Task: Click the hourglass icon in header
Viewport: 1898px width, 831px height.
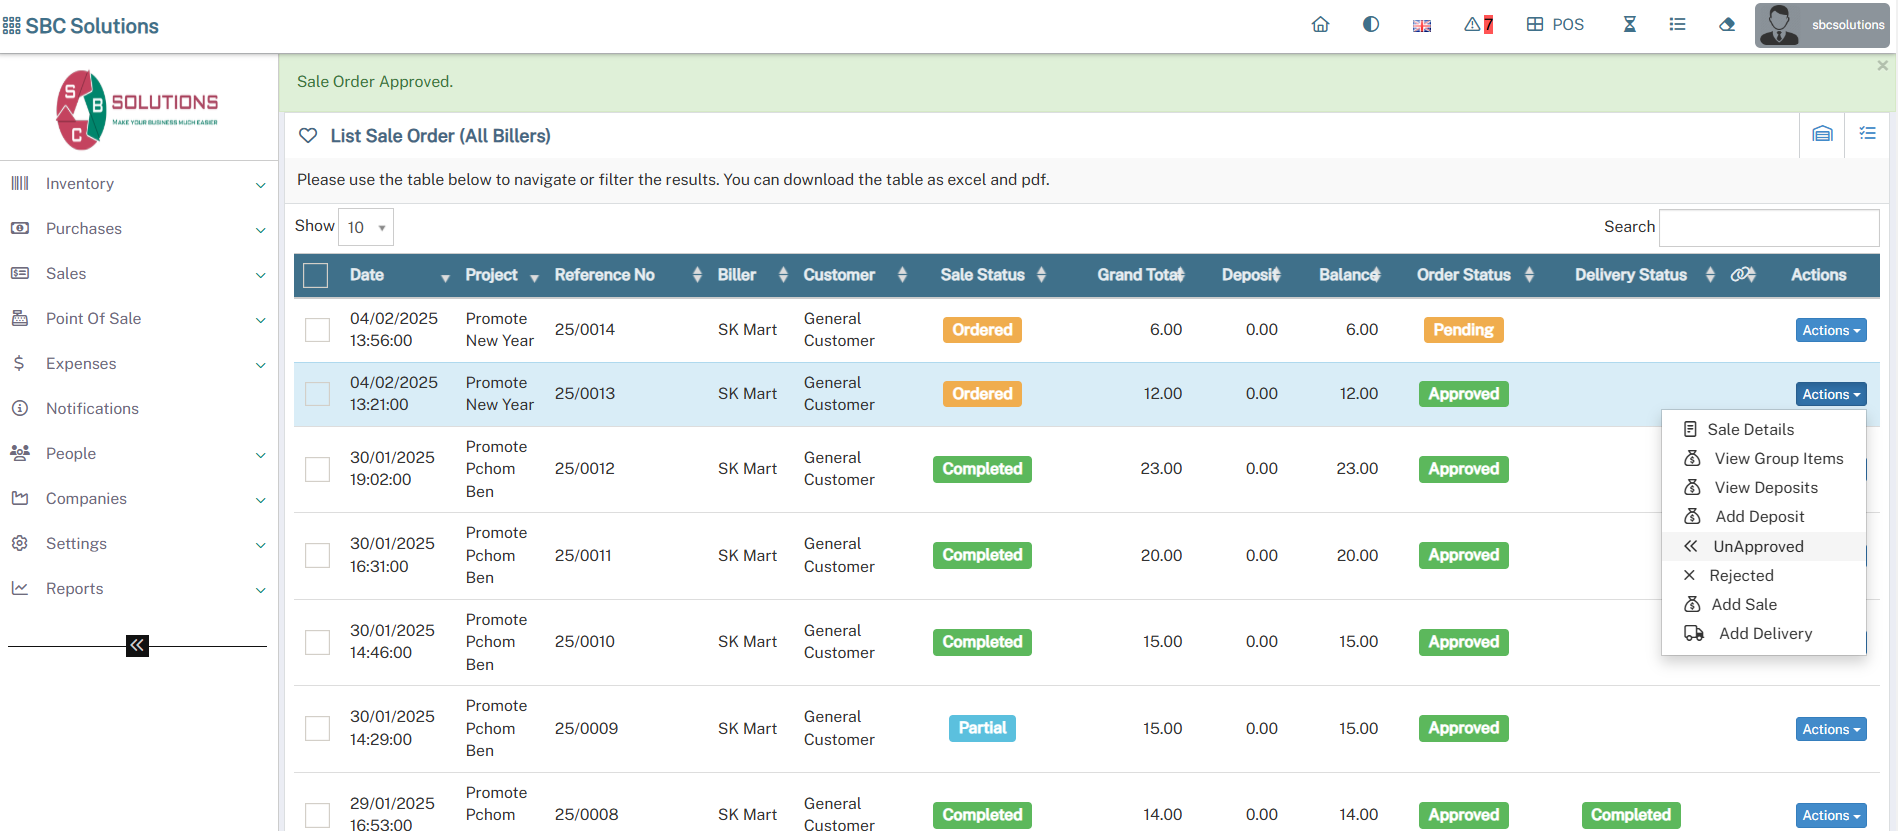Action: (1629, 25)
